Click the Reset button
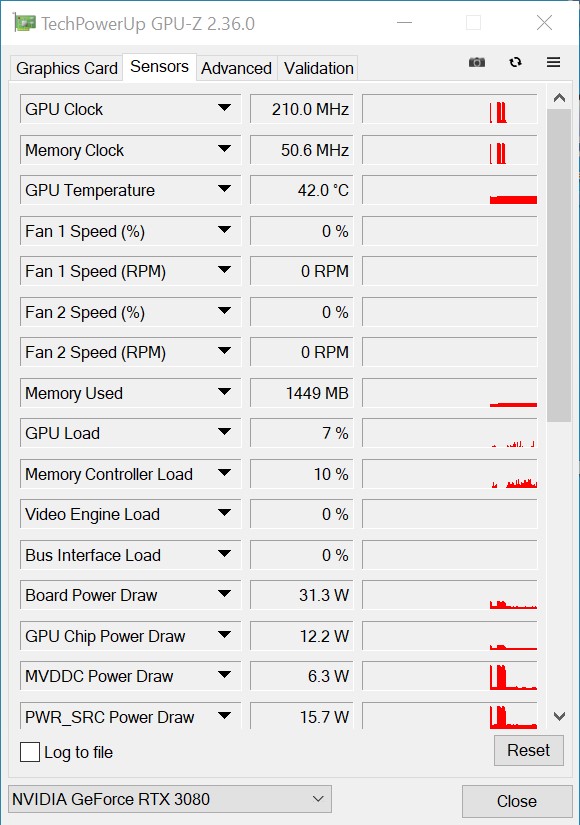This screenshot has width=580, height=825. 528,750
